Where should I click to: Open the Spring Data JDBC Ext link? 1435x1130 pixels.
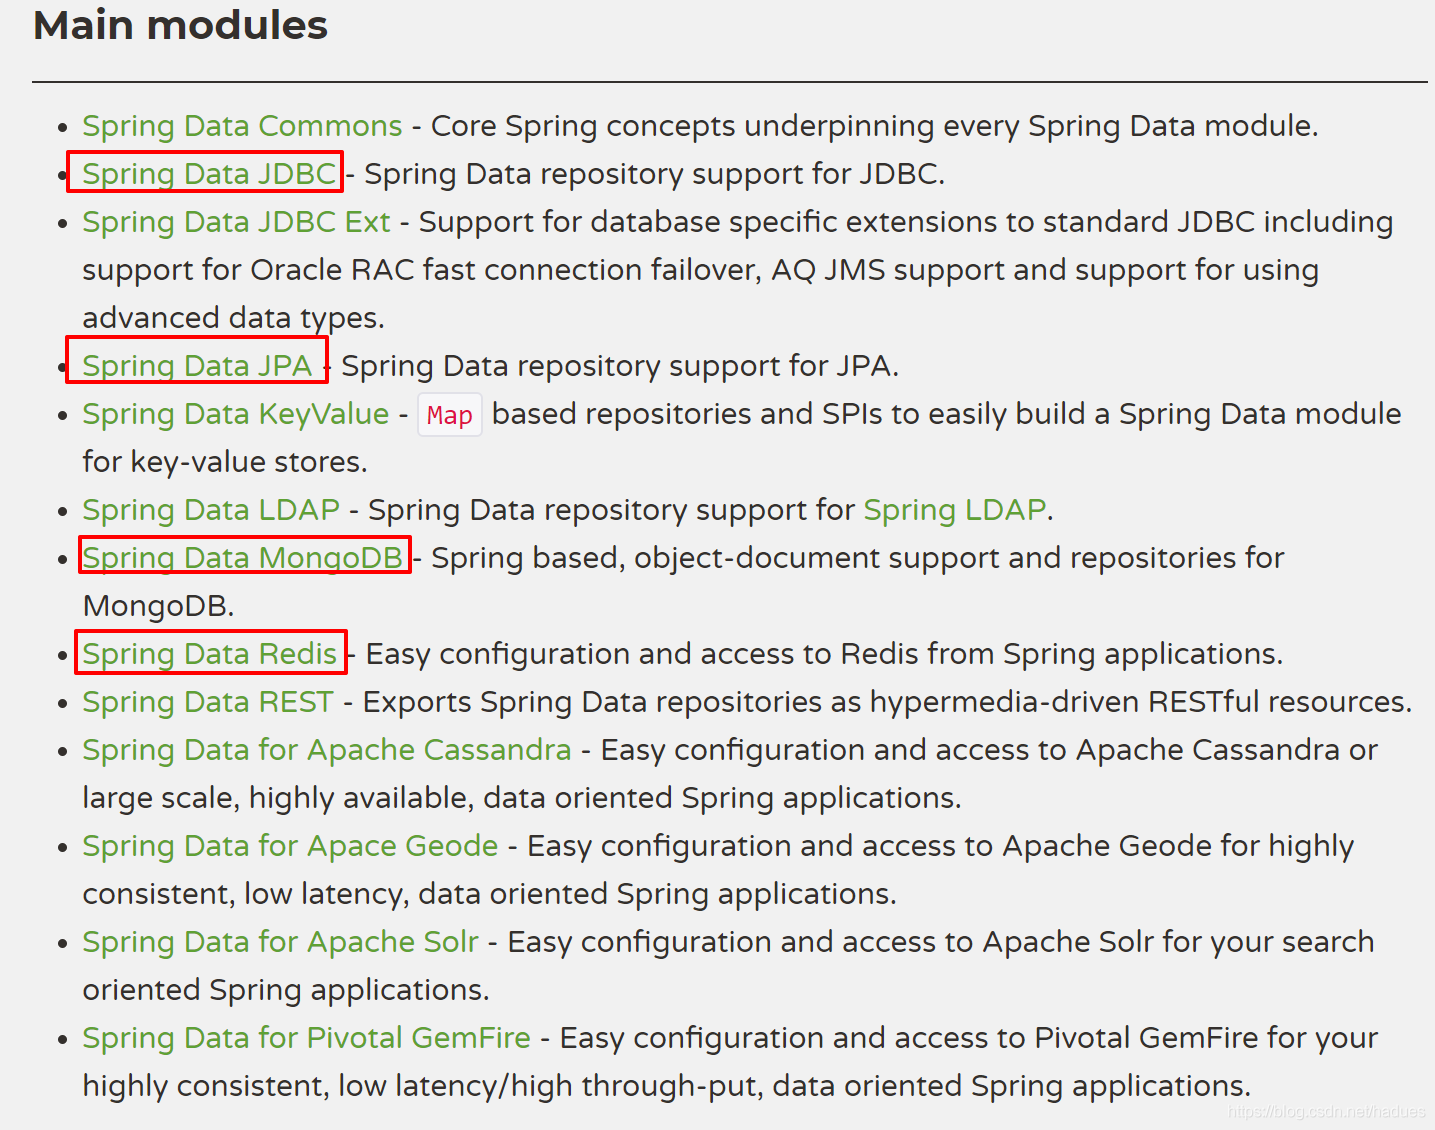click(x=235, y=221)
